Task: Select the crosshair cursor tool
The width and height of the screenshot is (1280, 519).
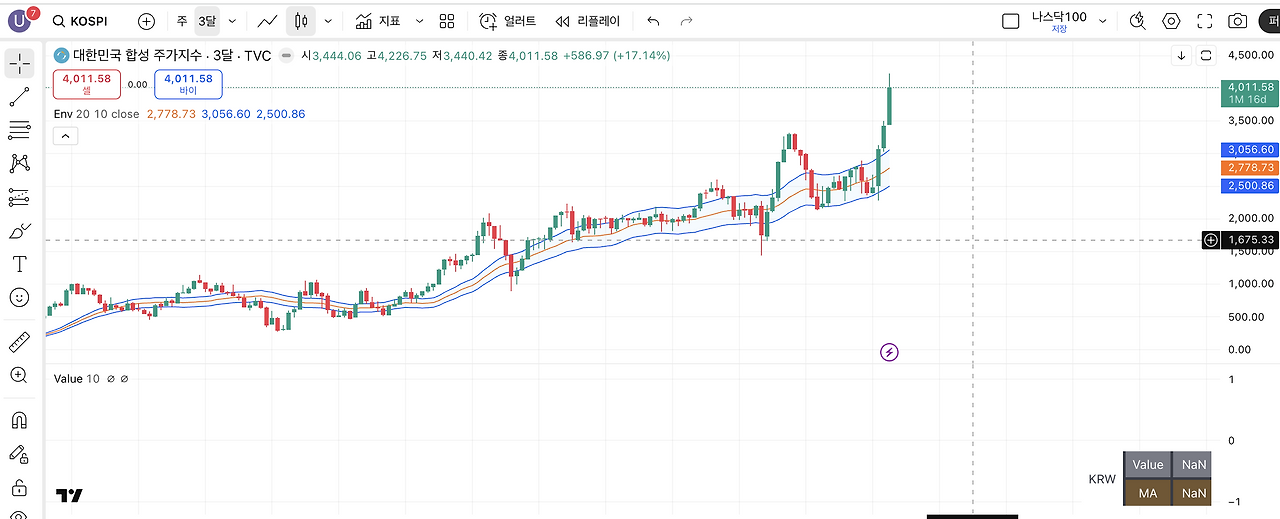Action: coord(19,64)
